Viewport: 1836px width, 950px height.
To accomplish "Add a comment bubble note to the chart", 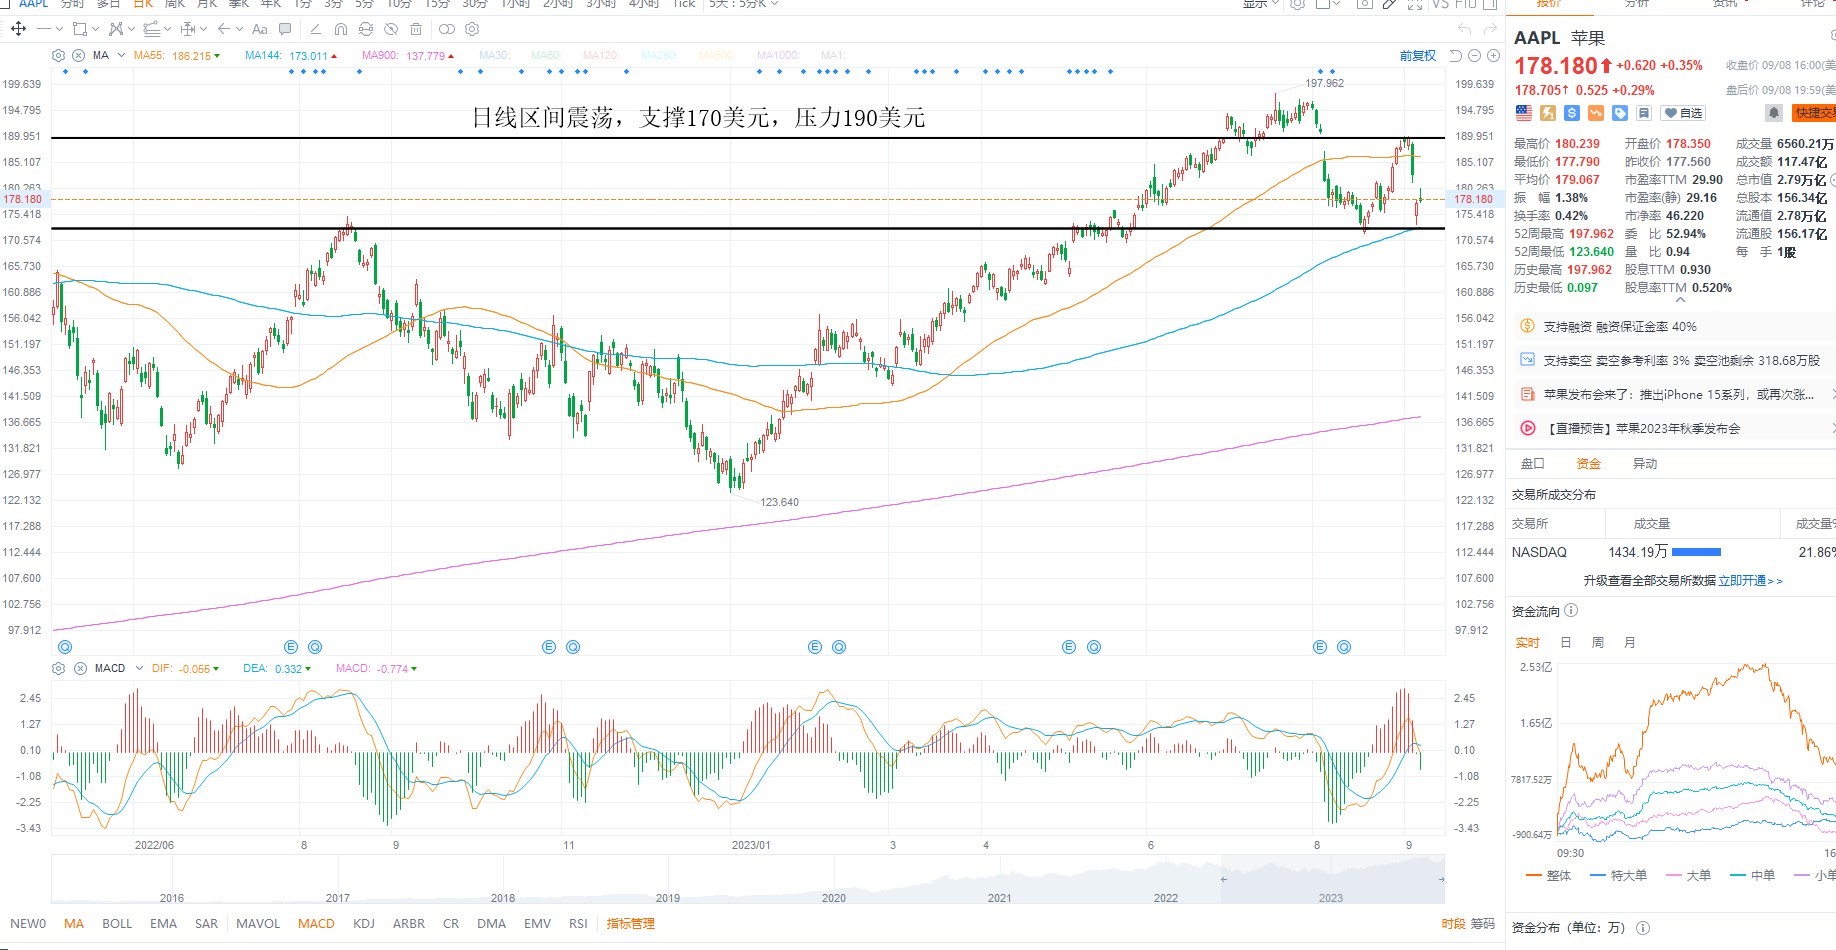I will 285,29.
